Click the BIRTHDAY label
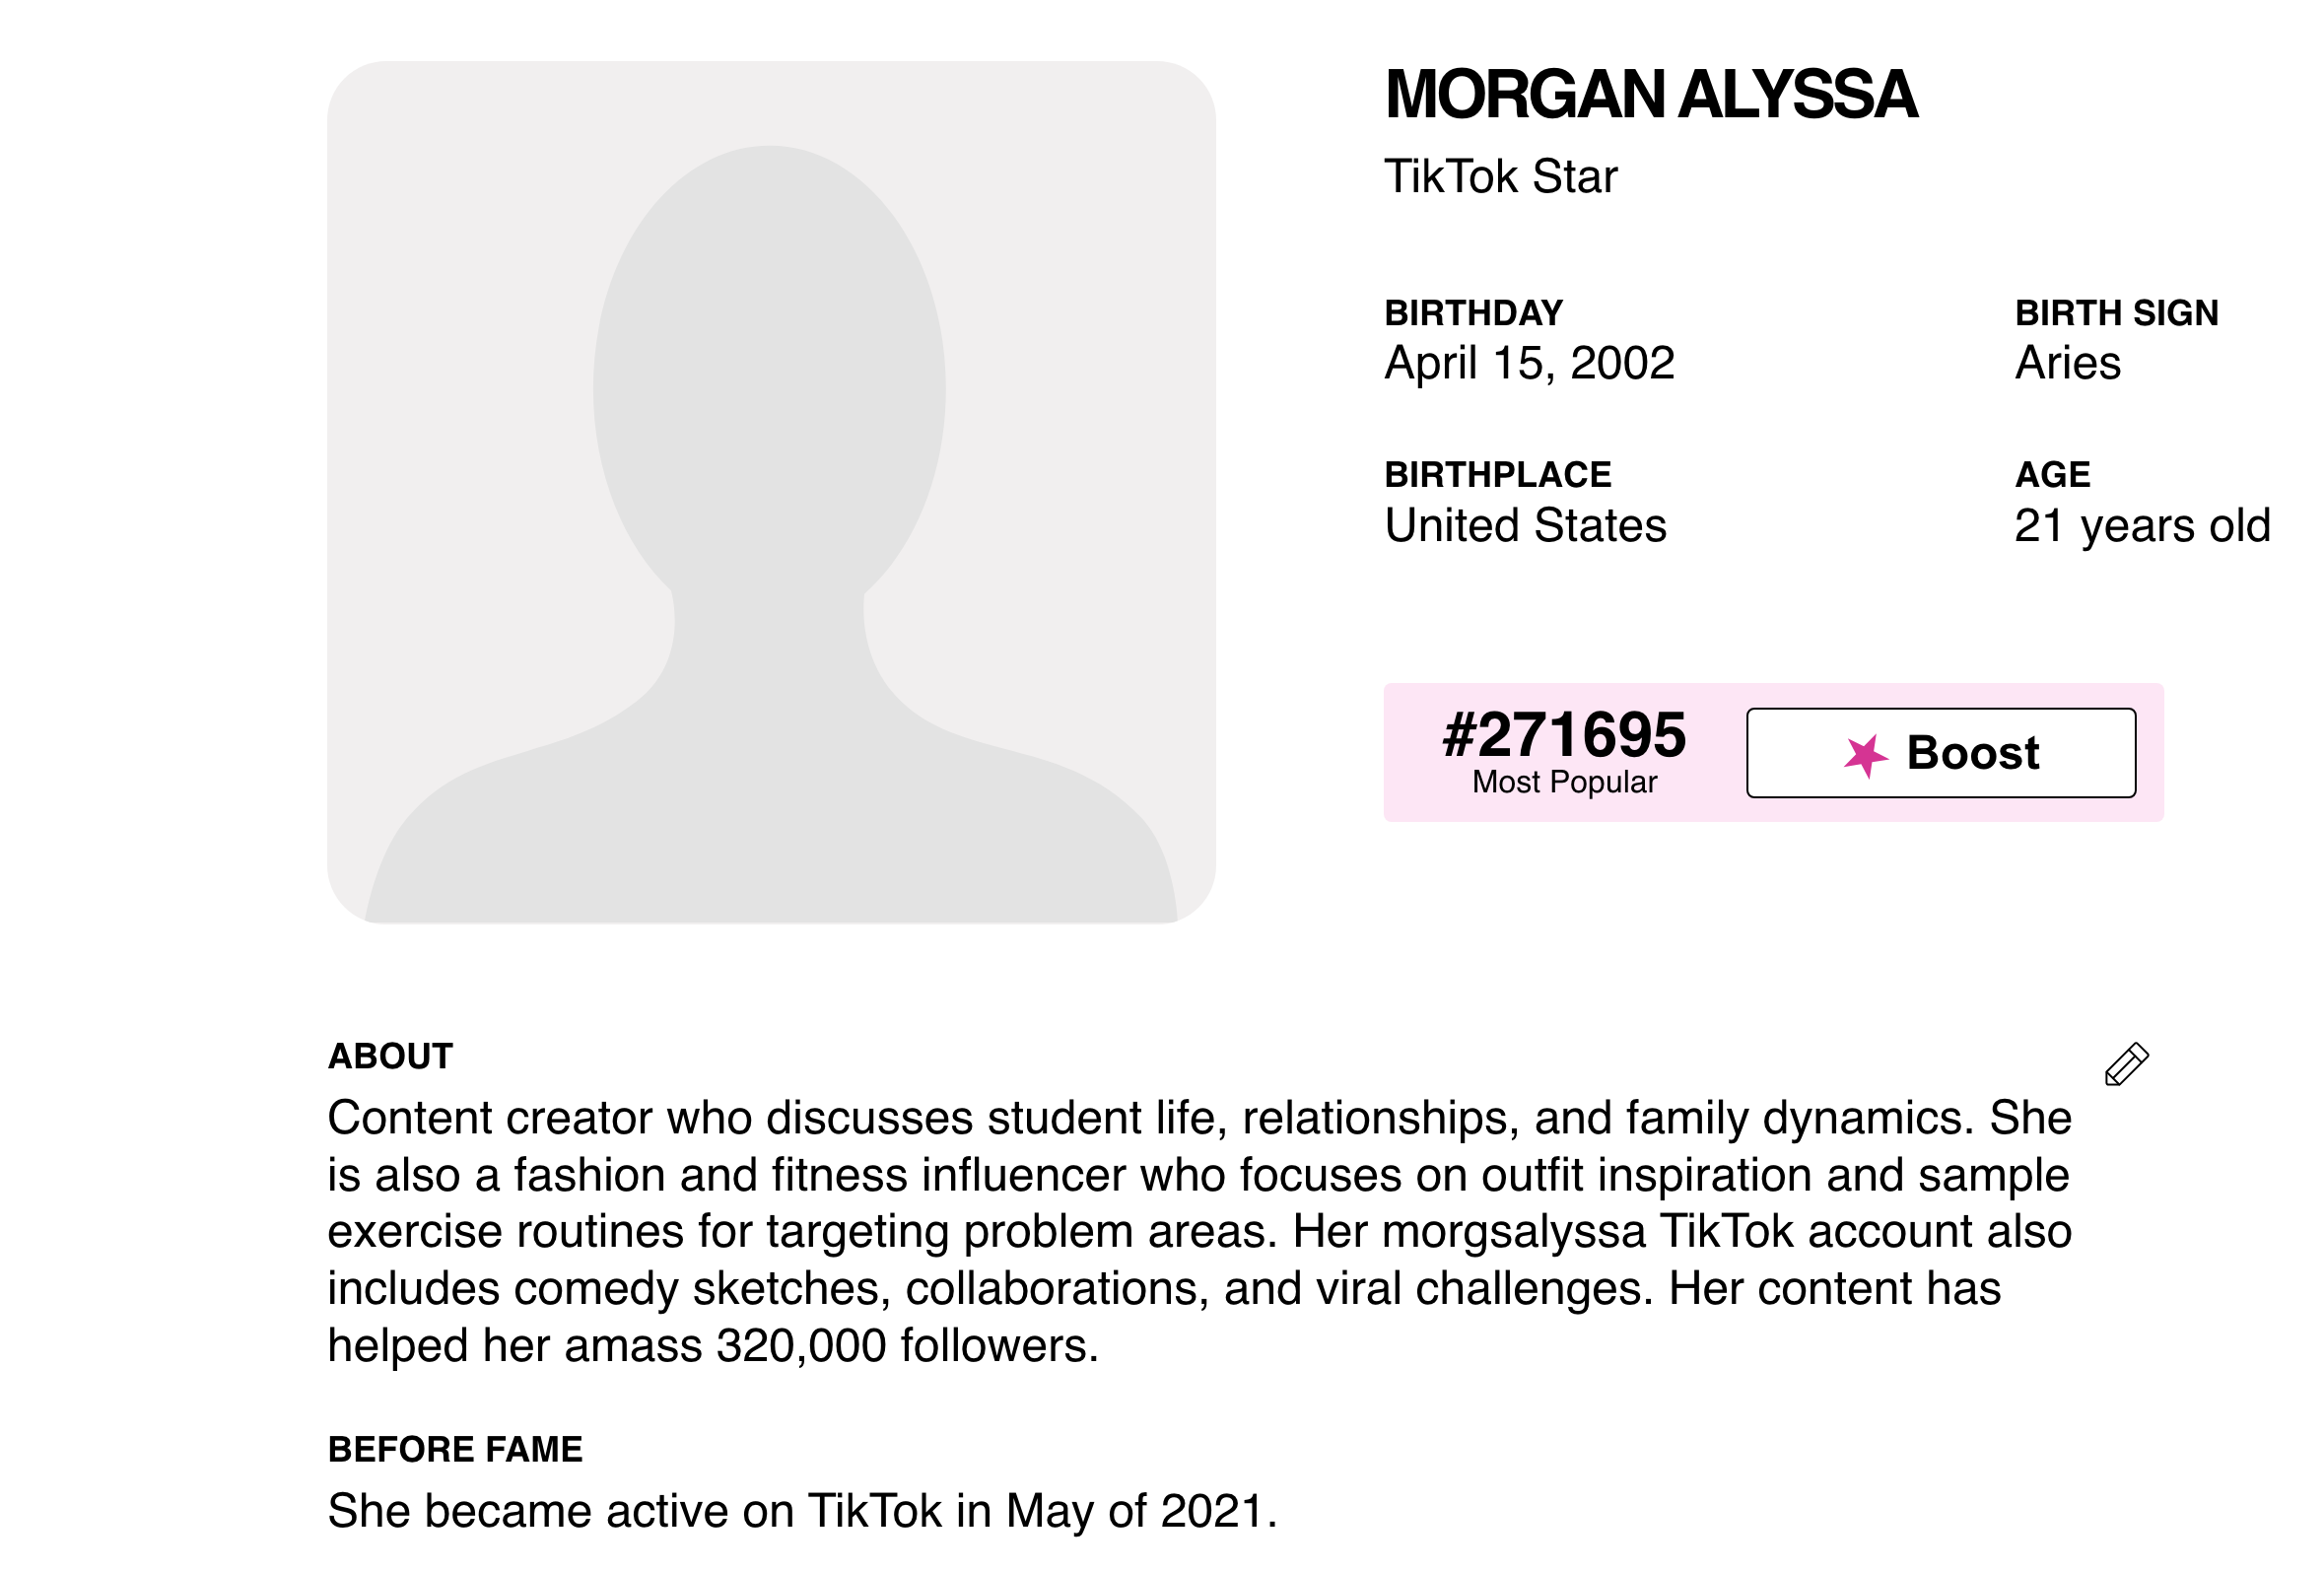The height and width of the screenshot is (1571, 2324). pos(1473,313)
